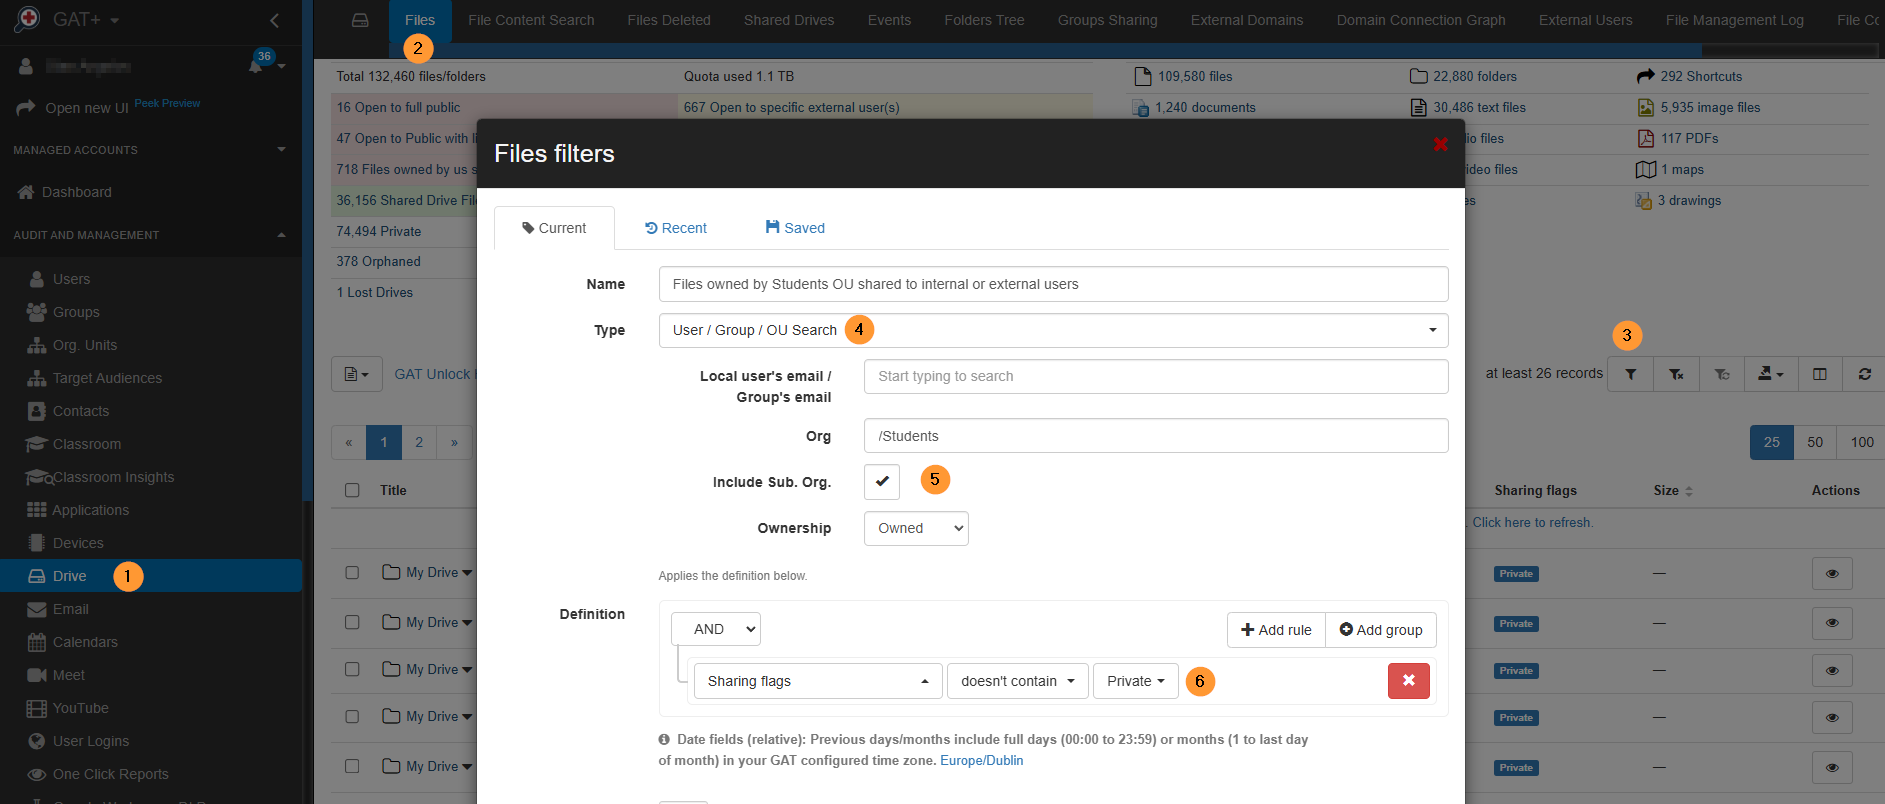Image resolution: width=1885 pixels, height=804 pixels.
Task: Clear filter with funnel-x icon
Action: coord(1676,374)
